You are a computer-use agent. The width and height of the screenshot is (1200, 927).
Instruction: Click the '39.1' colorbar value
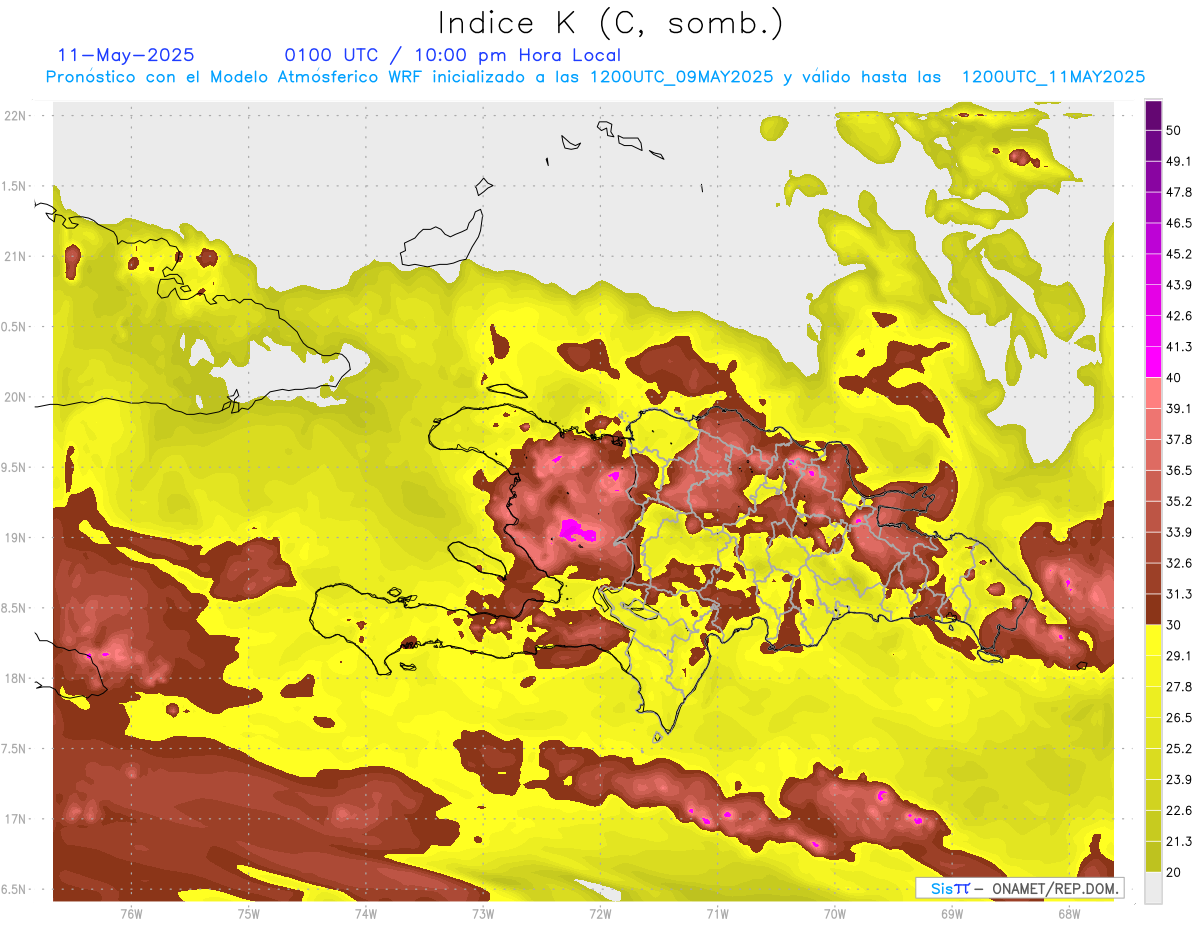(1178, 409)
